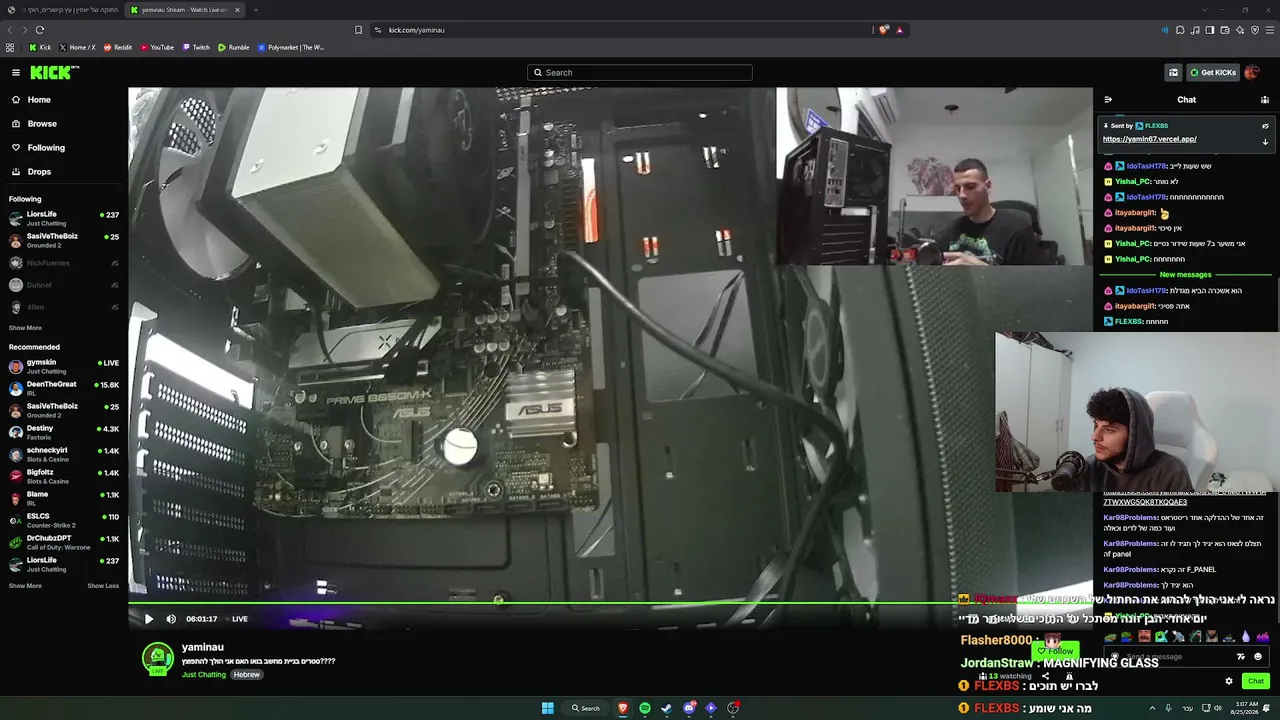Image resolution: width=1280 pixels, height=720 pixels.
Task: Open Spotify from the taskbar
Action: [645, 708]
